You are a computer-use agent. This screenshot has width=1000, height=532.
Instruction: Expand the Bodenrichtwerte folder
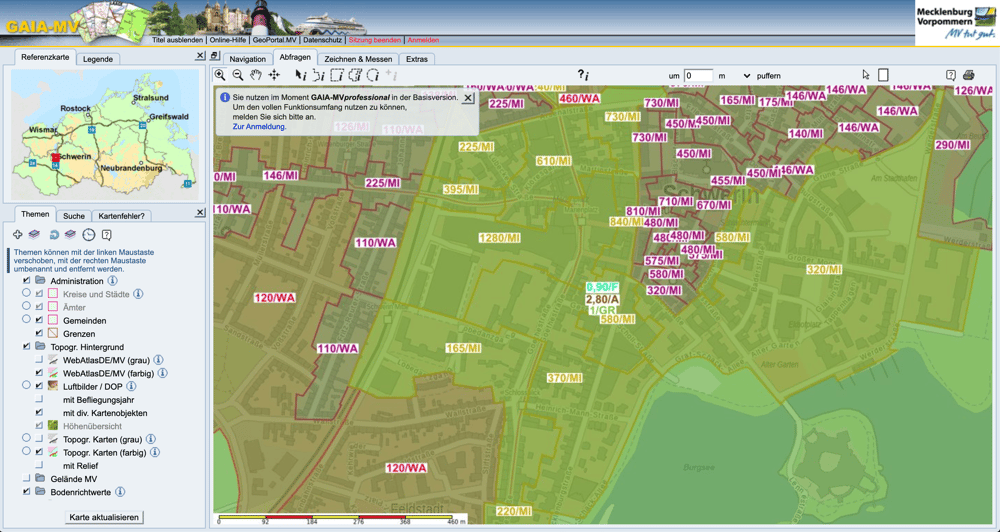(x=40, y=492)
